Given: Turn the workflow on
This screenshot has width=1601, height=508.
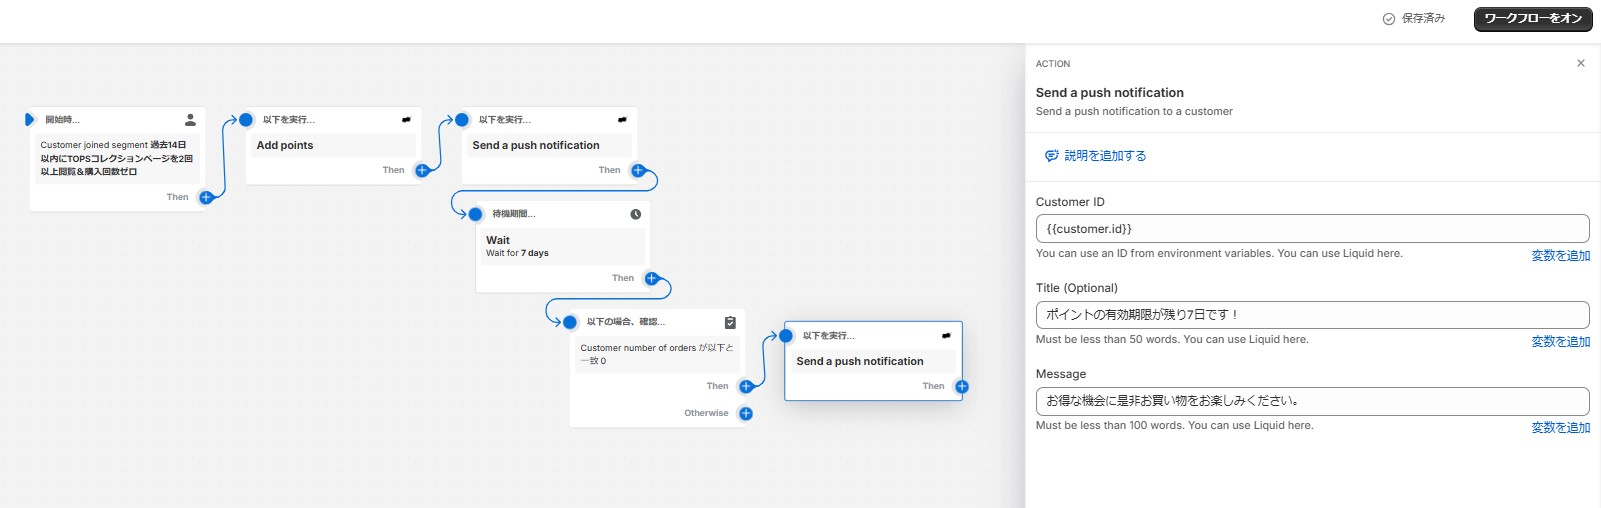Looking at the screenshot, I should pos(1532,19).
